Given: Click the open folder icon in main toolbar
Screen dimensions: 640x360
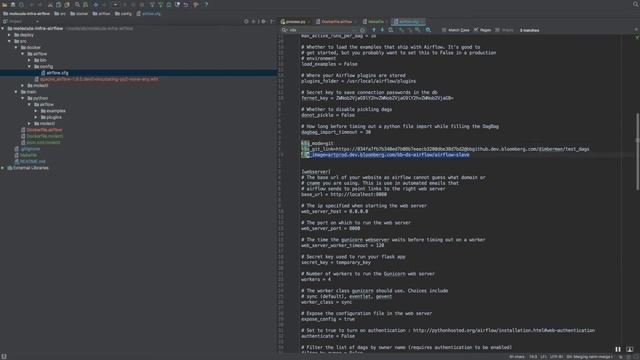Looking at the screenshot, I should [4, 4].
